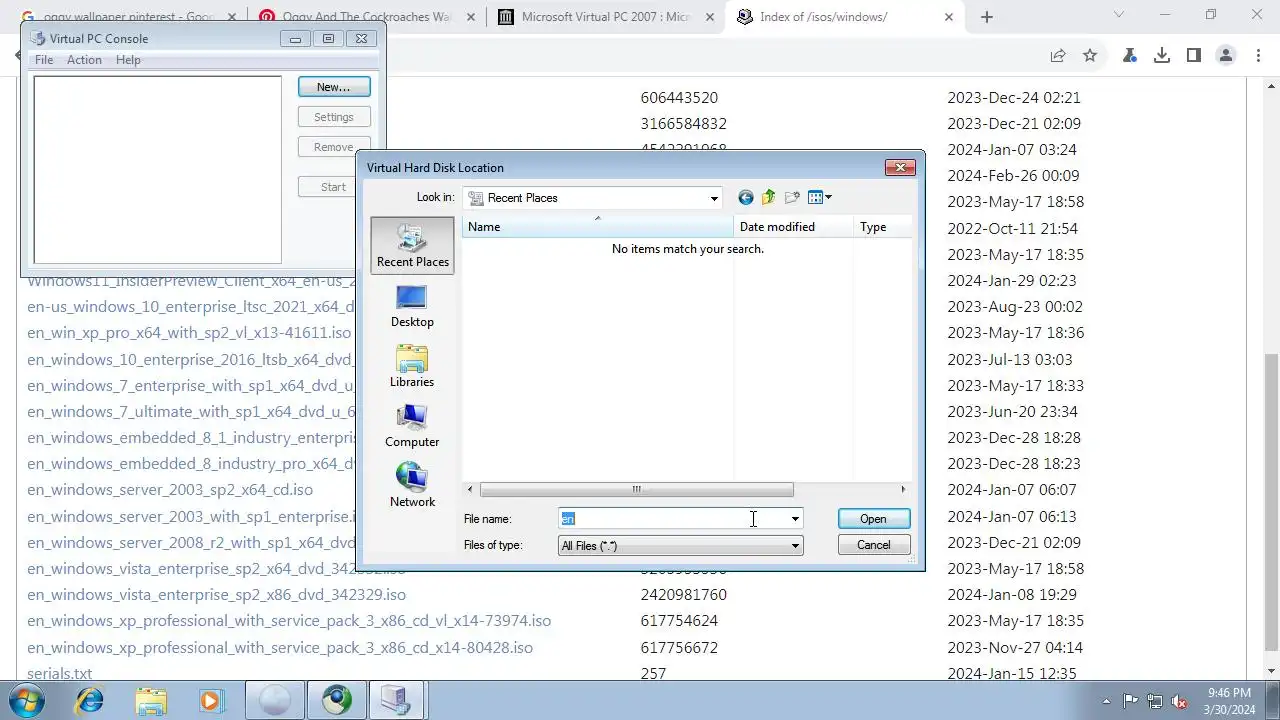The height and width of the screenshot is (720, 1280).
Task: Open en_win_xp_pro_x64_with_sp2 iso link
Action: [190, 333]
